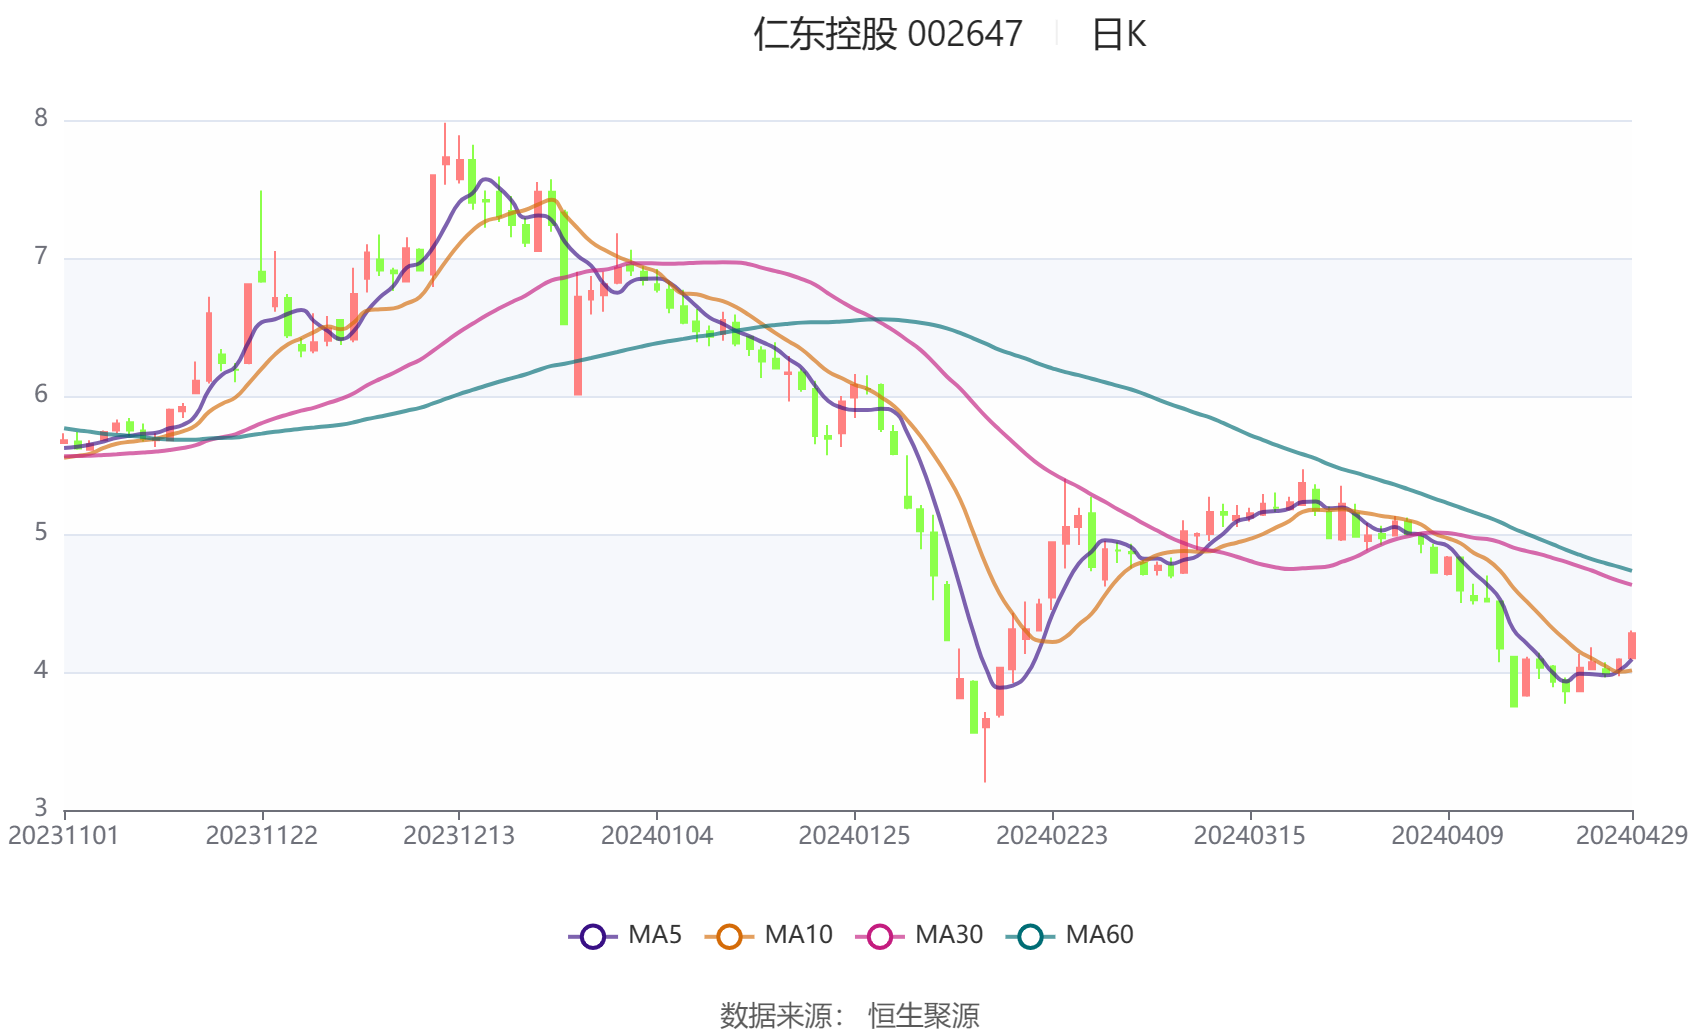
Task: Click x-axis date label 20240409
Action: [1447, 835]
